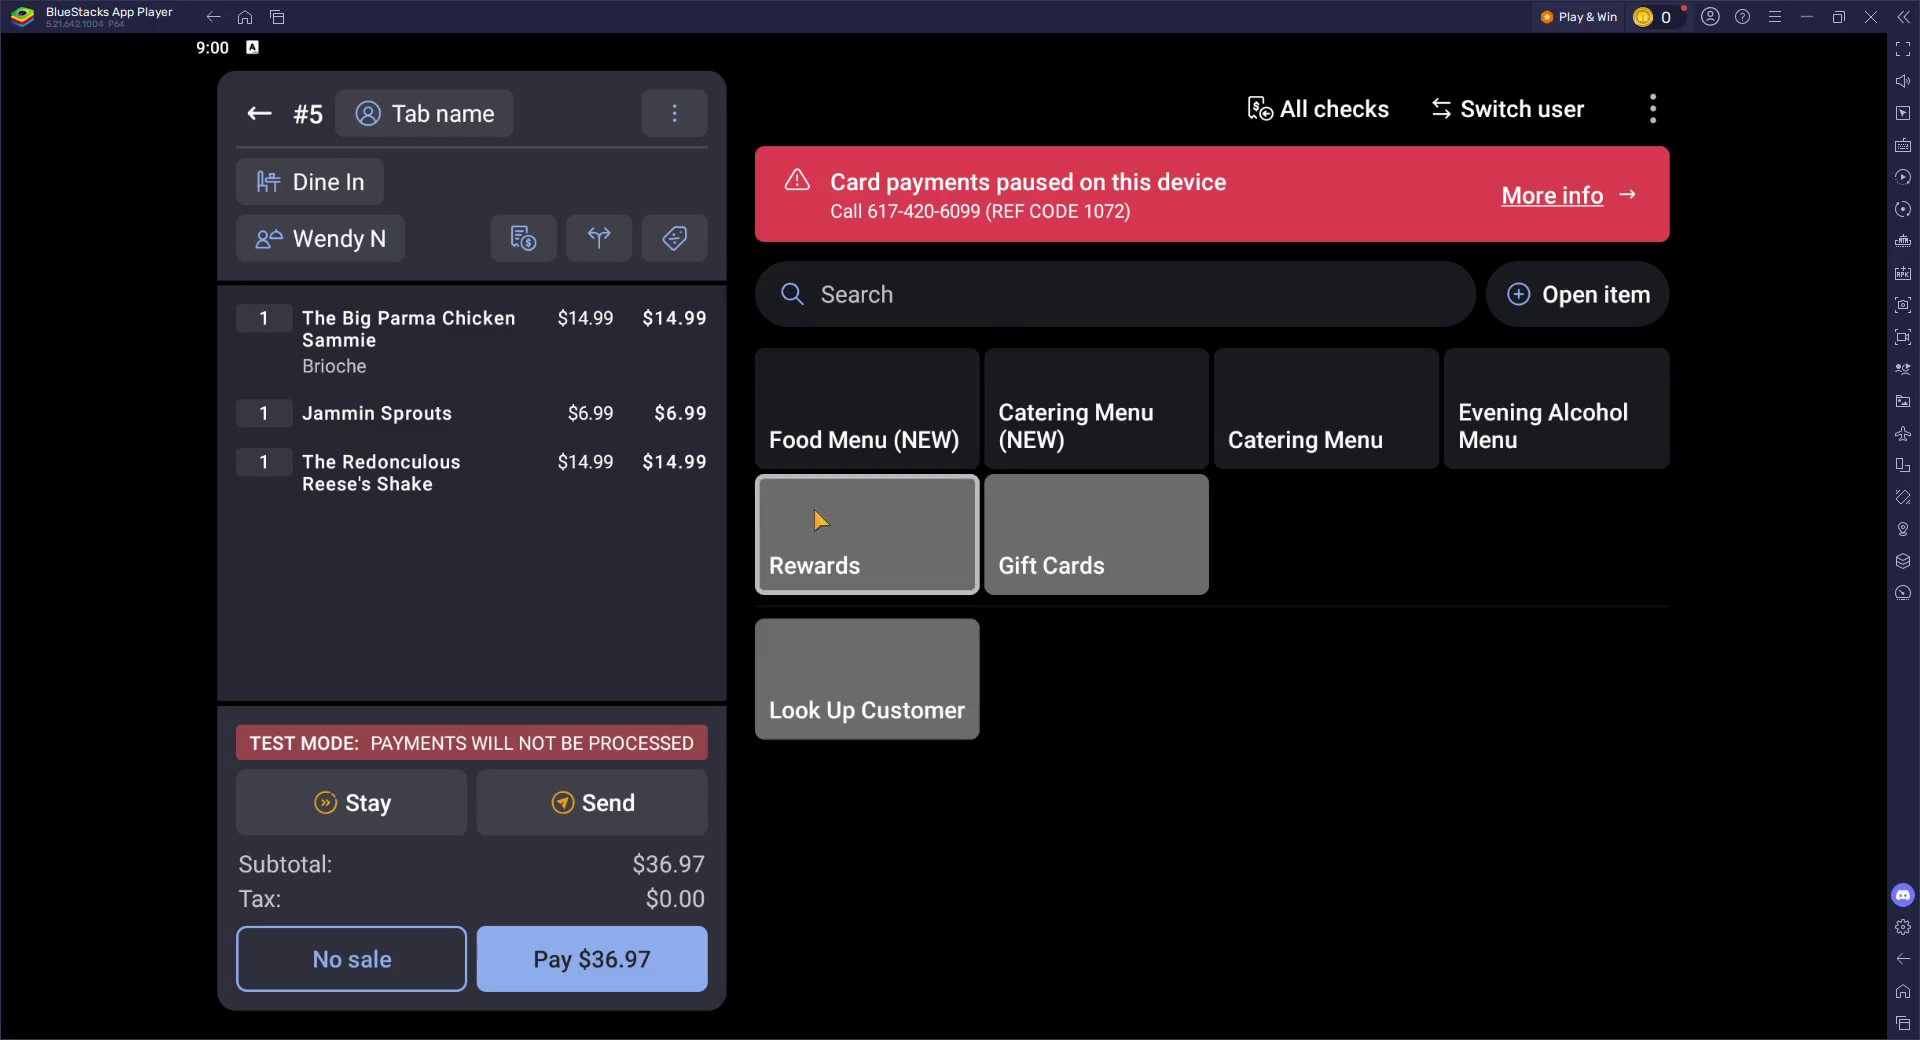Open the Evening Alcohol Menu category
Screen dimensions: 1920x1040
(x=1556, y=409)
